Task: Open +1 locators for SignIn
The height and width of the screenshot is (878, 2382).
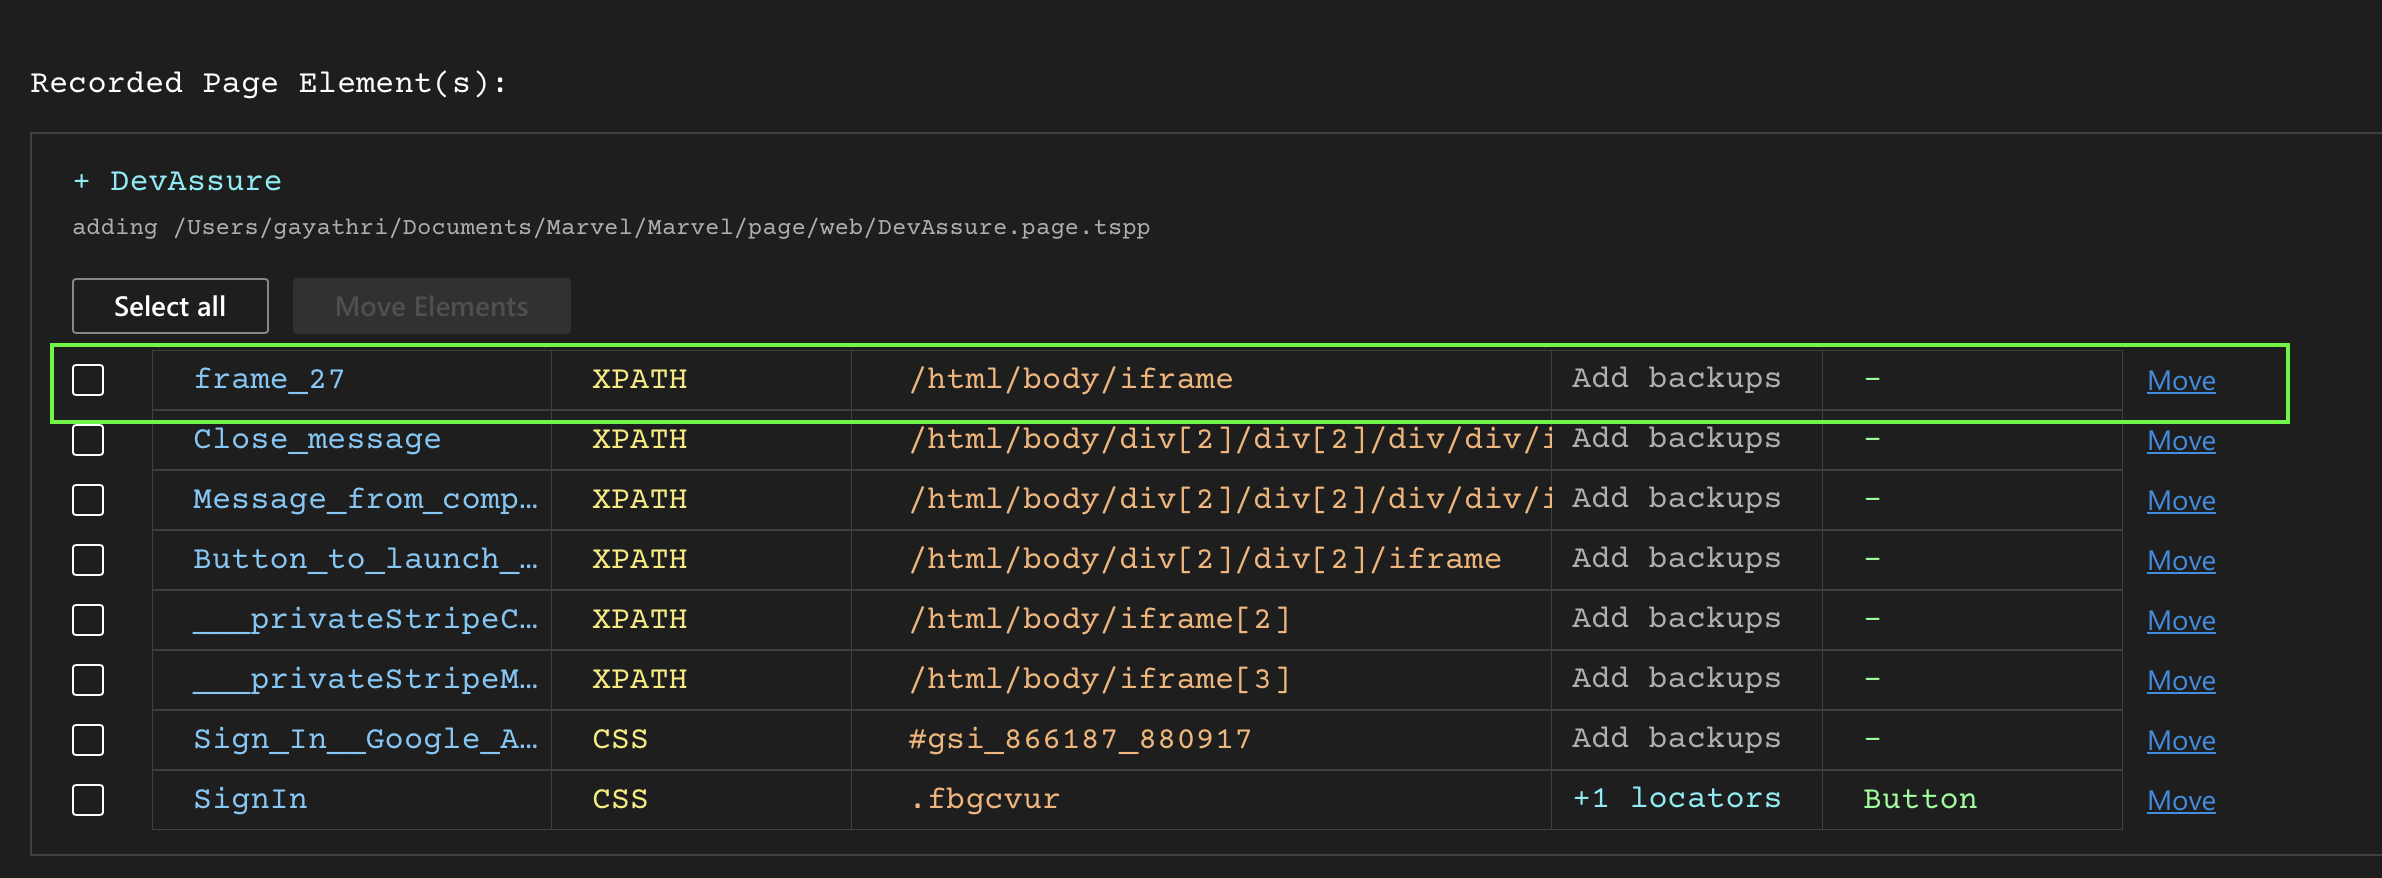Action: click(x=1676, y=798)
